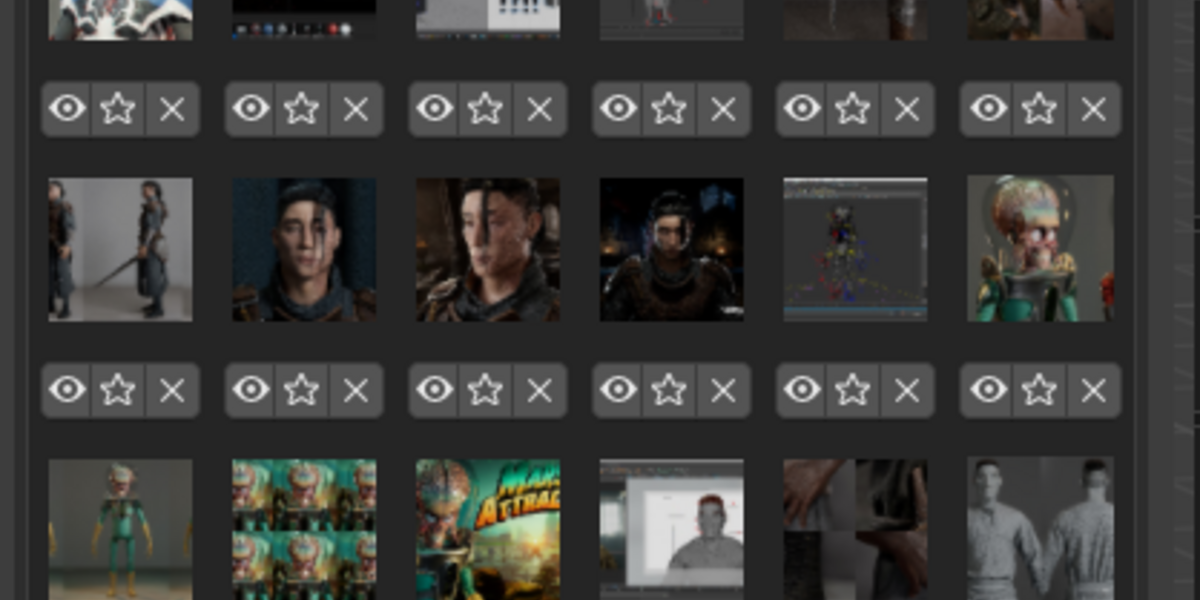Star the full-body green alien figure
The height and width of the screenshot is (600, 1200).
click(x=118, y=389)
